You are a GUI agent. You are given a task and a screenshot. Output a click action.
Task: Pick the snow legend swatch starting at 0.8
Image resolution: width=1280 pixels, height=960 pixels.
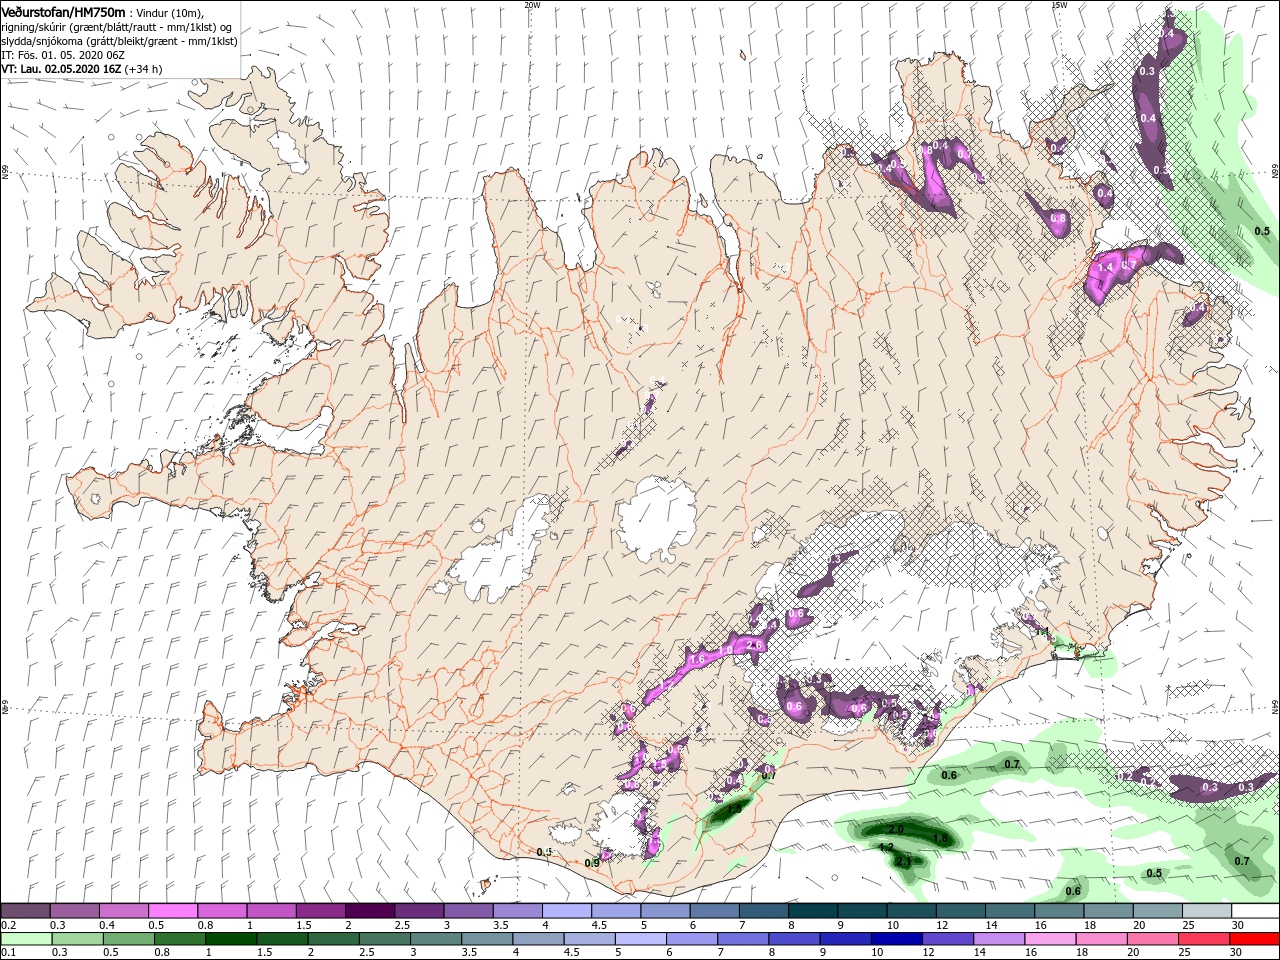pyautogui.click(x=222, y=910)
